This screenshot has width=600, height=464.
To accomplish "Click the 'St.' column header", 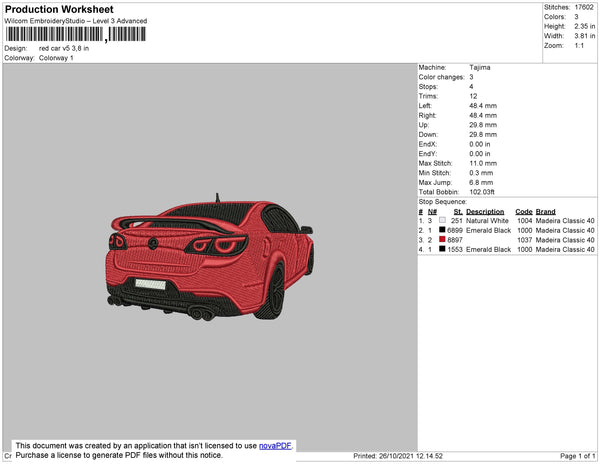I will point(458,212).
